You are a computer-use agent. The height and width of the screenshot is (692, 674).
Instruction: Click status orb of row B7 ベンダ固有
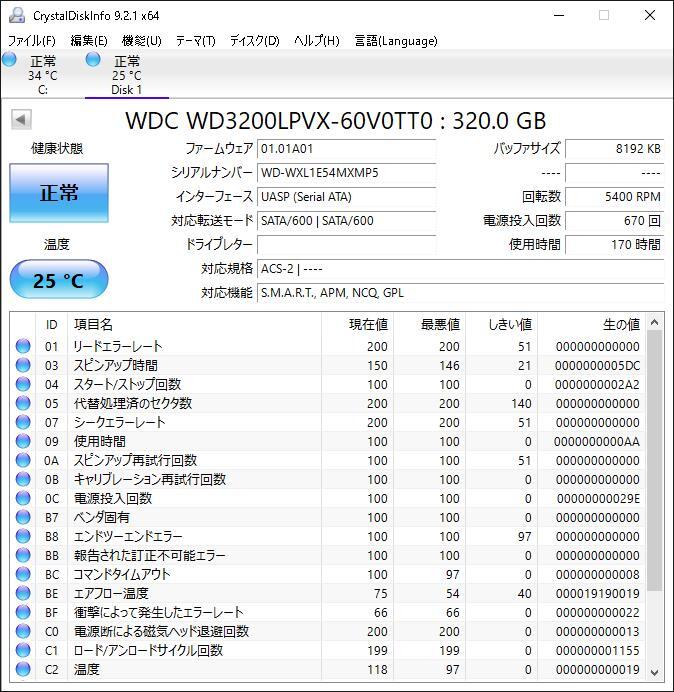23,517
